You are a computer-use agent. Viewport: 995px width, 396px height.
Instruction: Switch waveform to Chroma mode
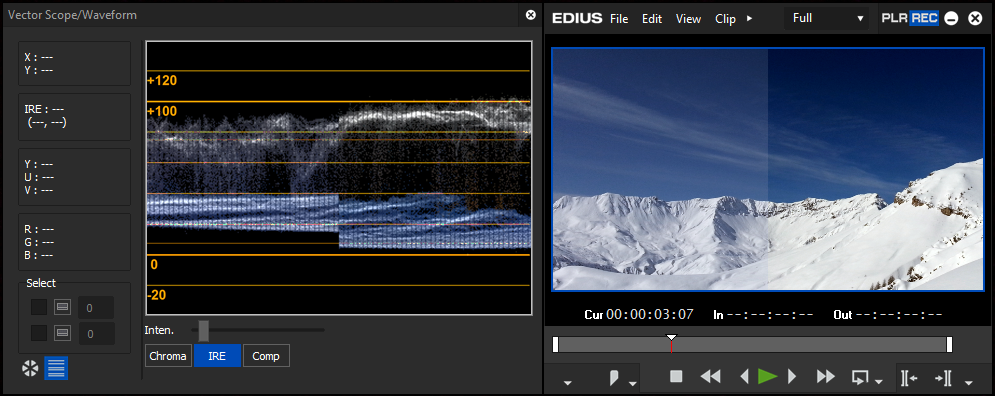click(x=168, y=356)
